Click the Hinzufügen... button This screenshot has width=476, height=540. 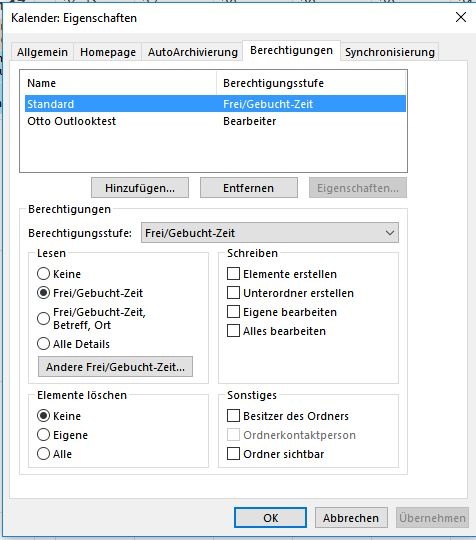pyautogui.click(x=140, y=188)
